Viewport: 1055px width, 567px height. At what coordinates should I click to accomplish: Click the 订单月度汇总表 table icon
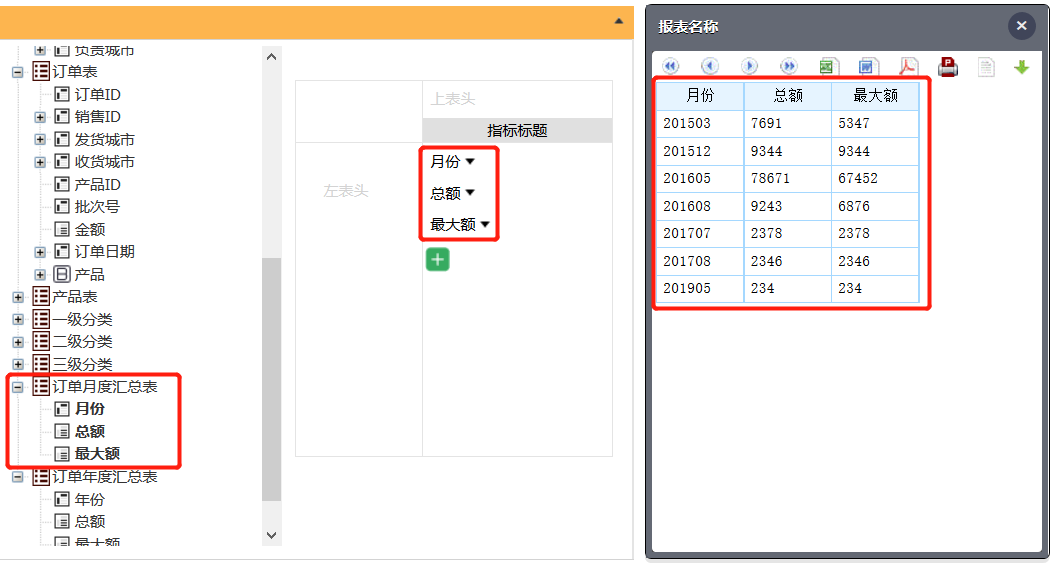pyautogui.click(x=41, y=387)
